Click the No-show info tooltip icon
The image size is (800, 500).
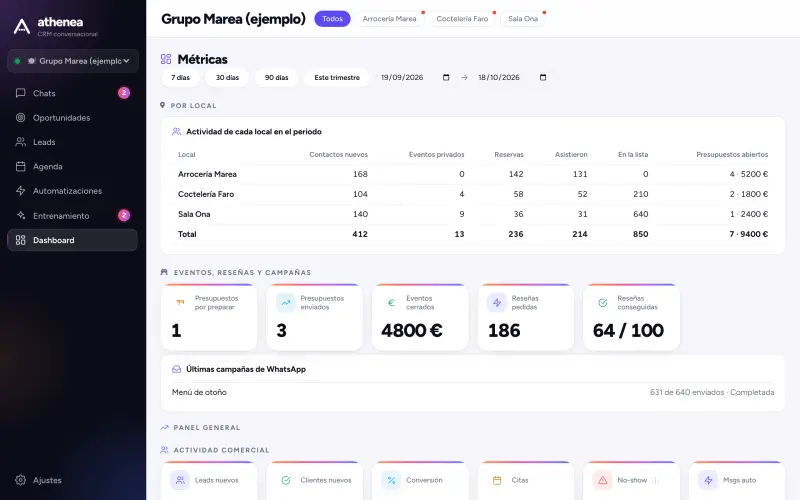pos(656,480)
